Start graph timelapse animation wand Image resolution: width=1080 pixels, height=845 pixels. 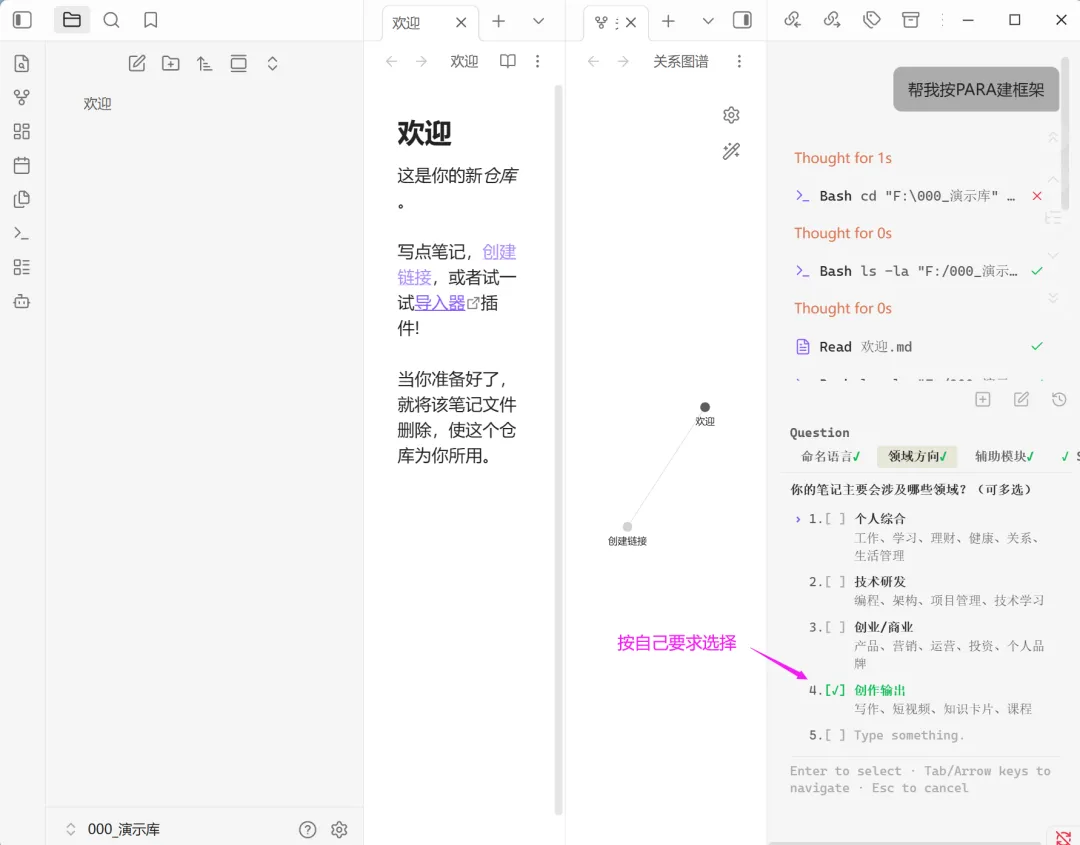click(x=731, y=151)
